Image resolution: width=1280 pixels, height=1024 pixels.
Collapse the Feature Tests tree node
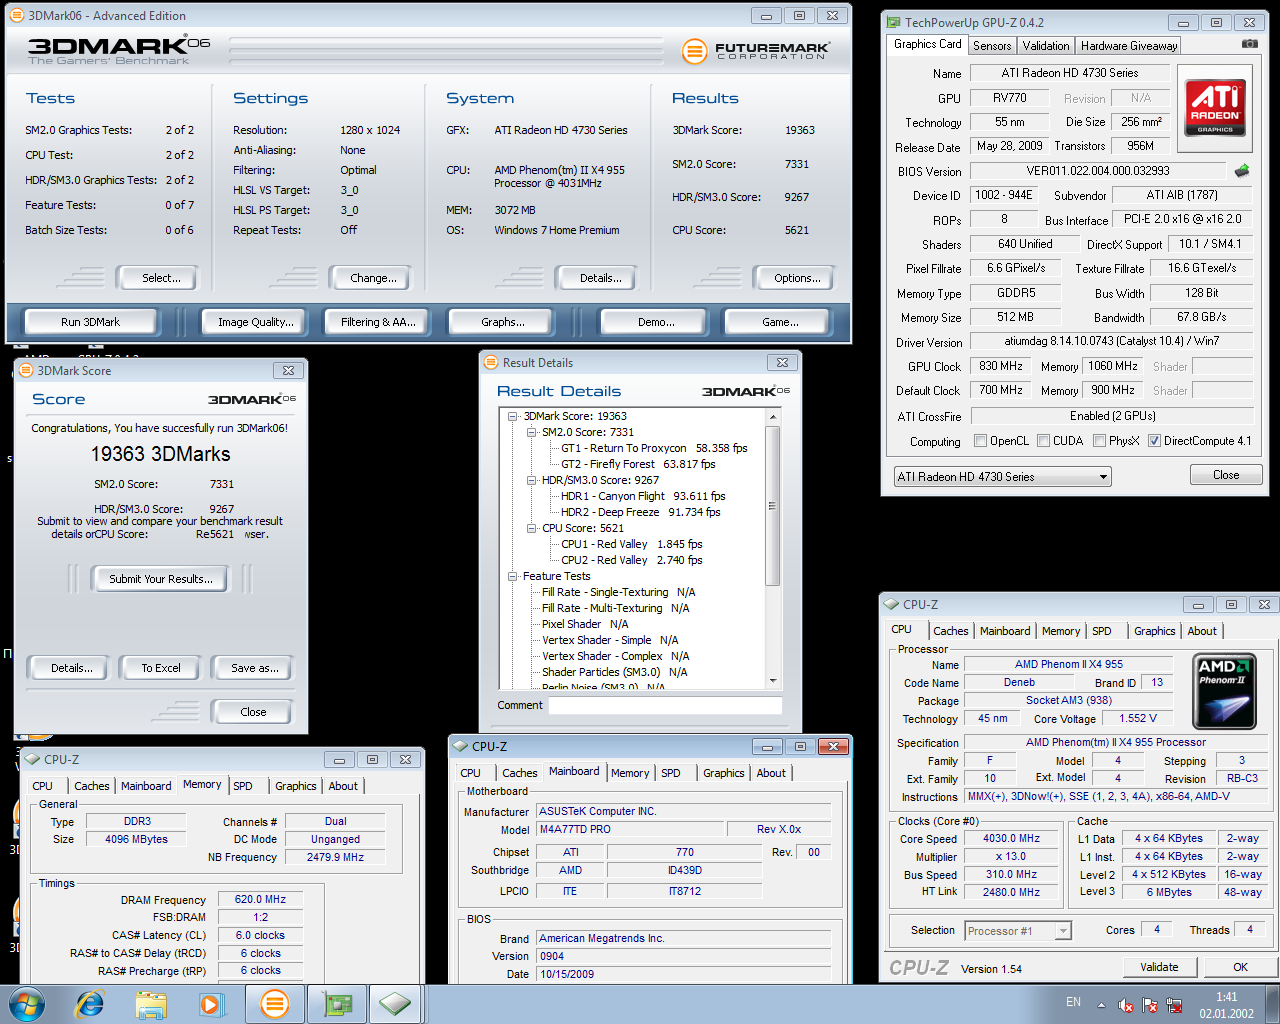tap(513, 576)
